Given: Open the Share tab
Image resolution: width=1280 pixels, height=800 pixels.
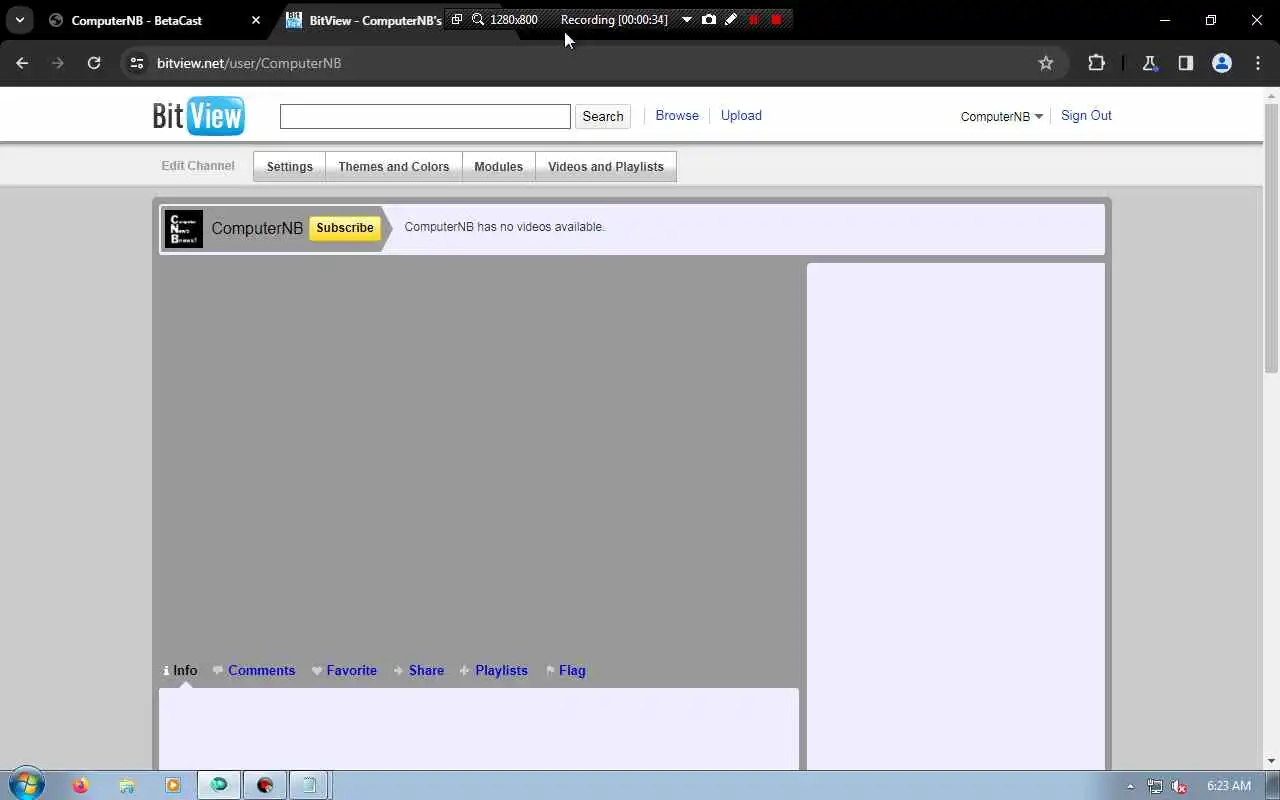Looking at the screenshot, I should coord(419,671).
